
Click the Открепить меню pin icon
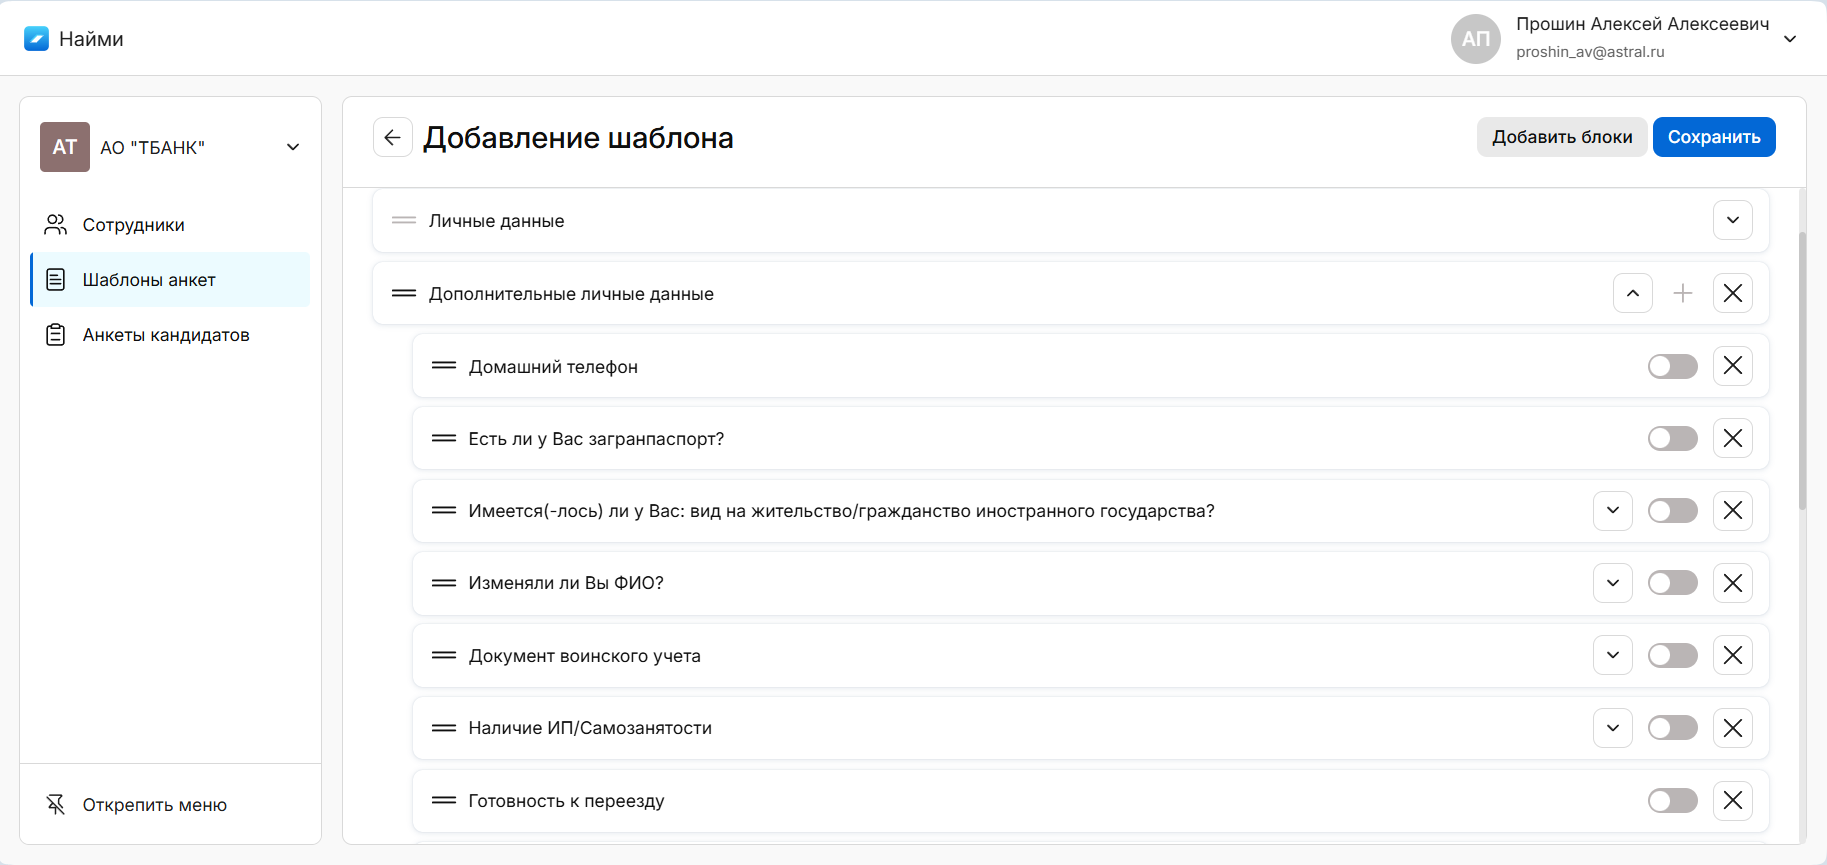point(56,805)
